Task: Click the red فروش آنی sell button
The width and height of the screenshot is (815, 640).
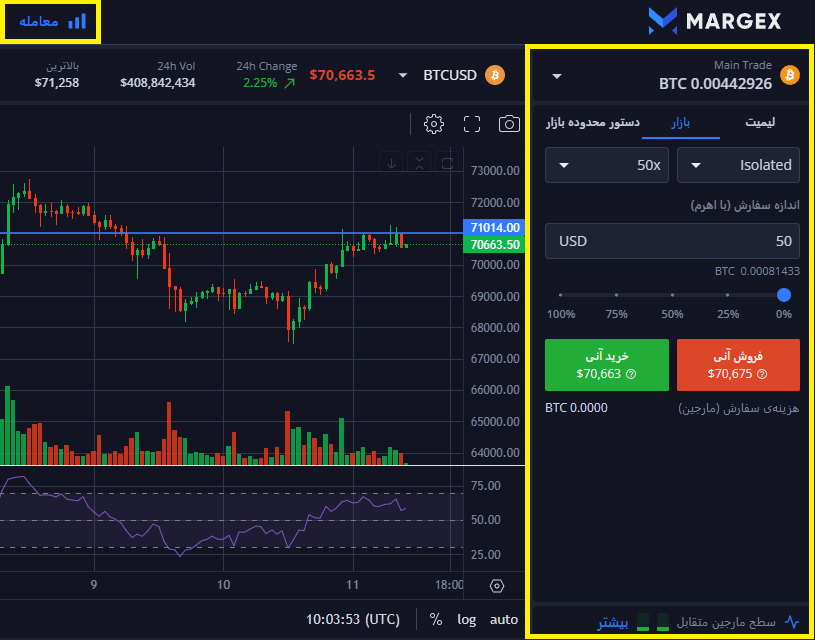Action: pyautogui.click(x=738, y=364)
